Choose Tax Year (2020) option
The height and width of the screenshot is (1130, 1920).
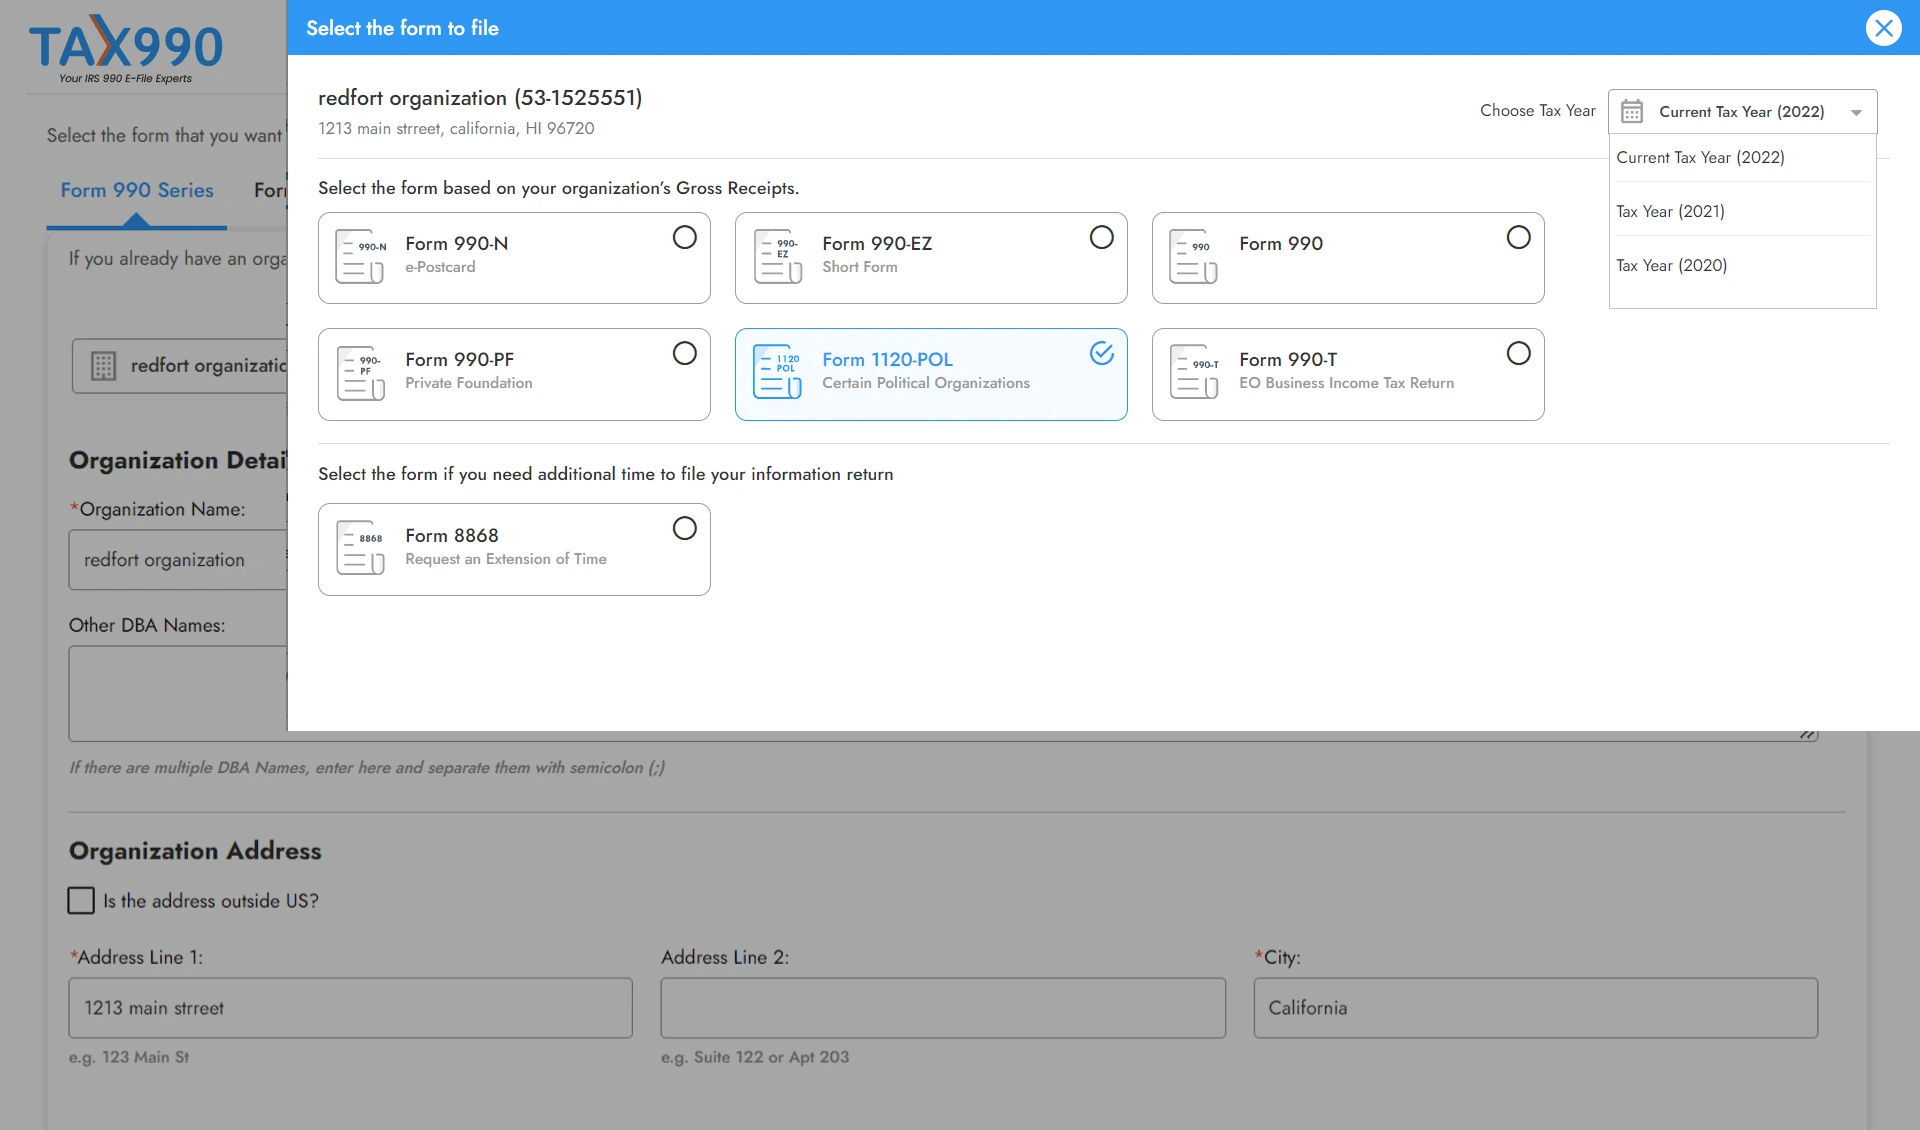tap(1742, 265)
